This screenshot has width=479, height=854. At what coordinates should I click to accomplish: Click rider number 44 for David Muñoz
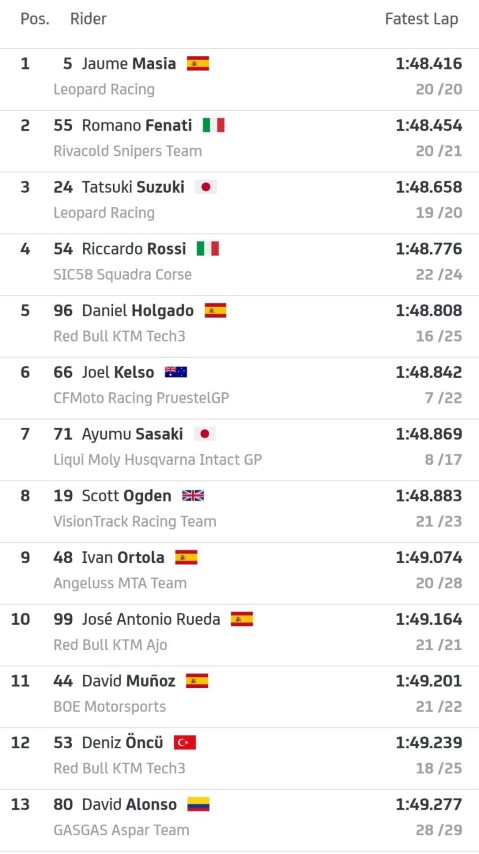coord(63,681)
